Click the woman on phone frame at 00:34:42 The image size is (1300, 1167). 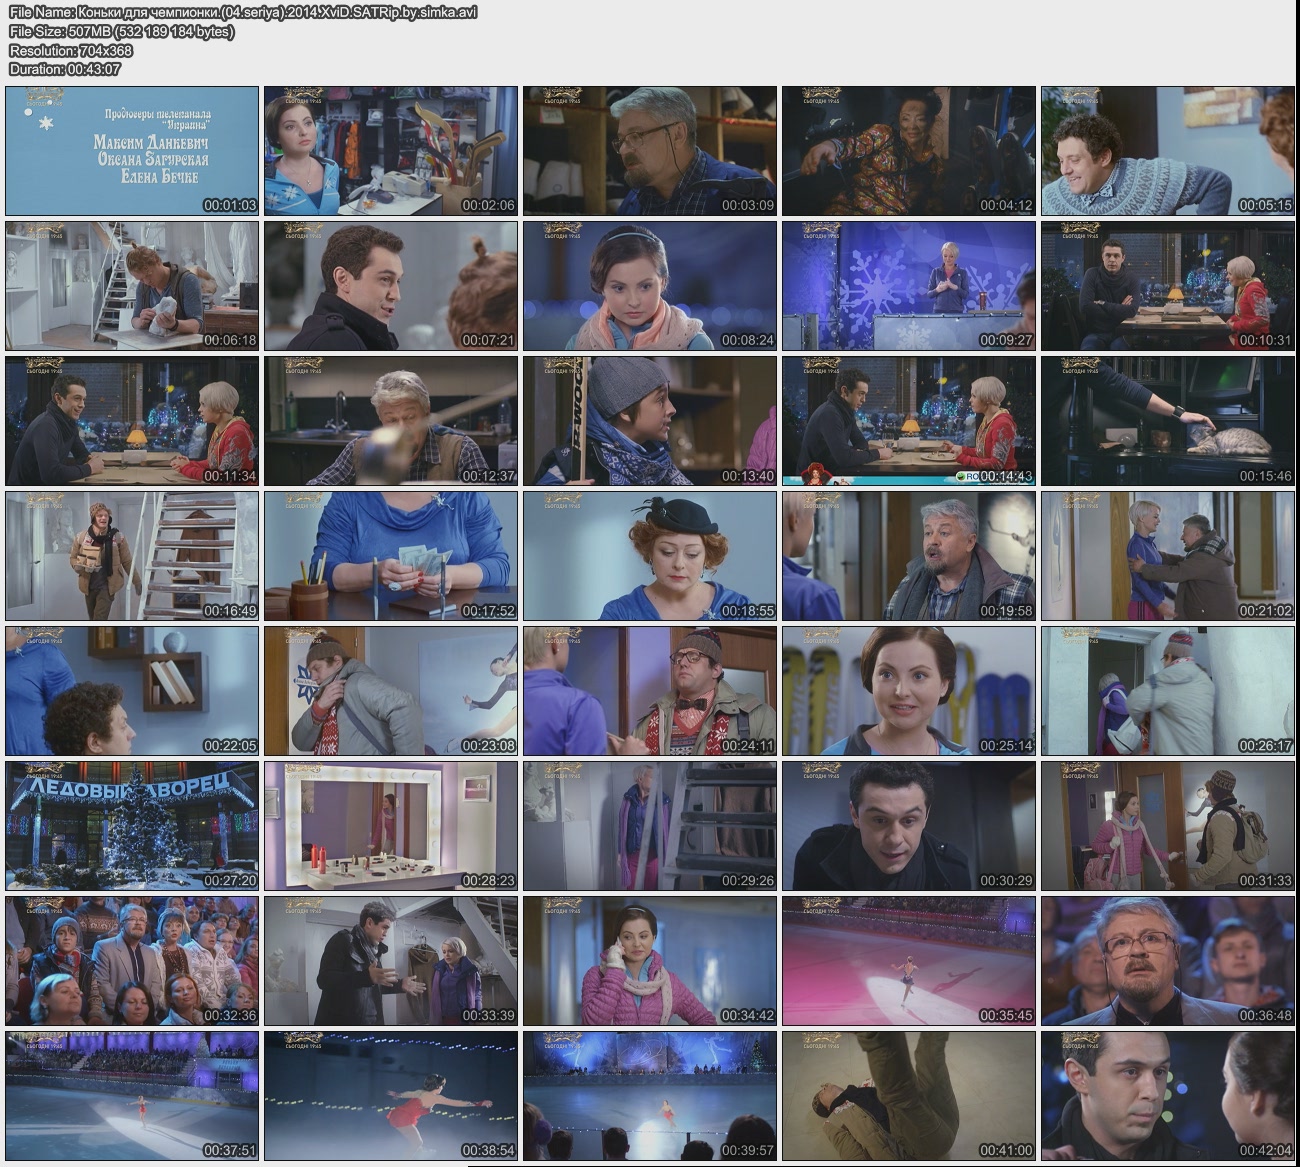point(649,961)
